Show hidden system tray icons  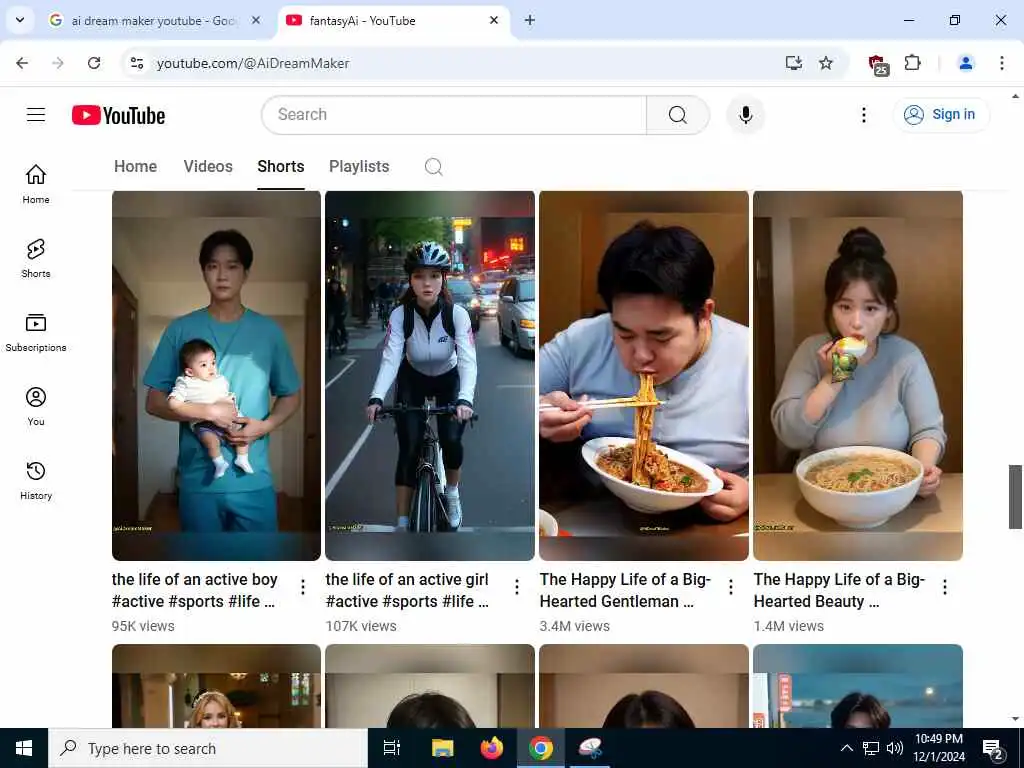(x=846, y=748)
